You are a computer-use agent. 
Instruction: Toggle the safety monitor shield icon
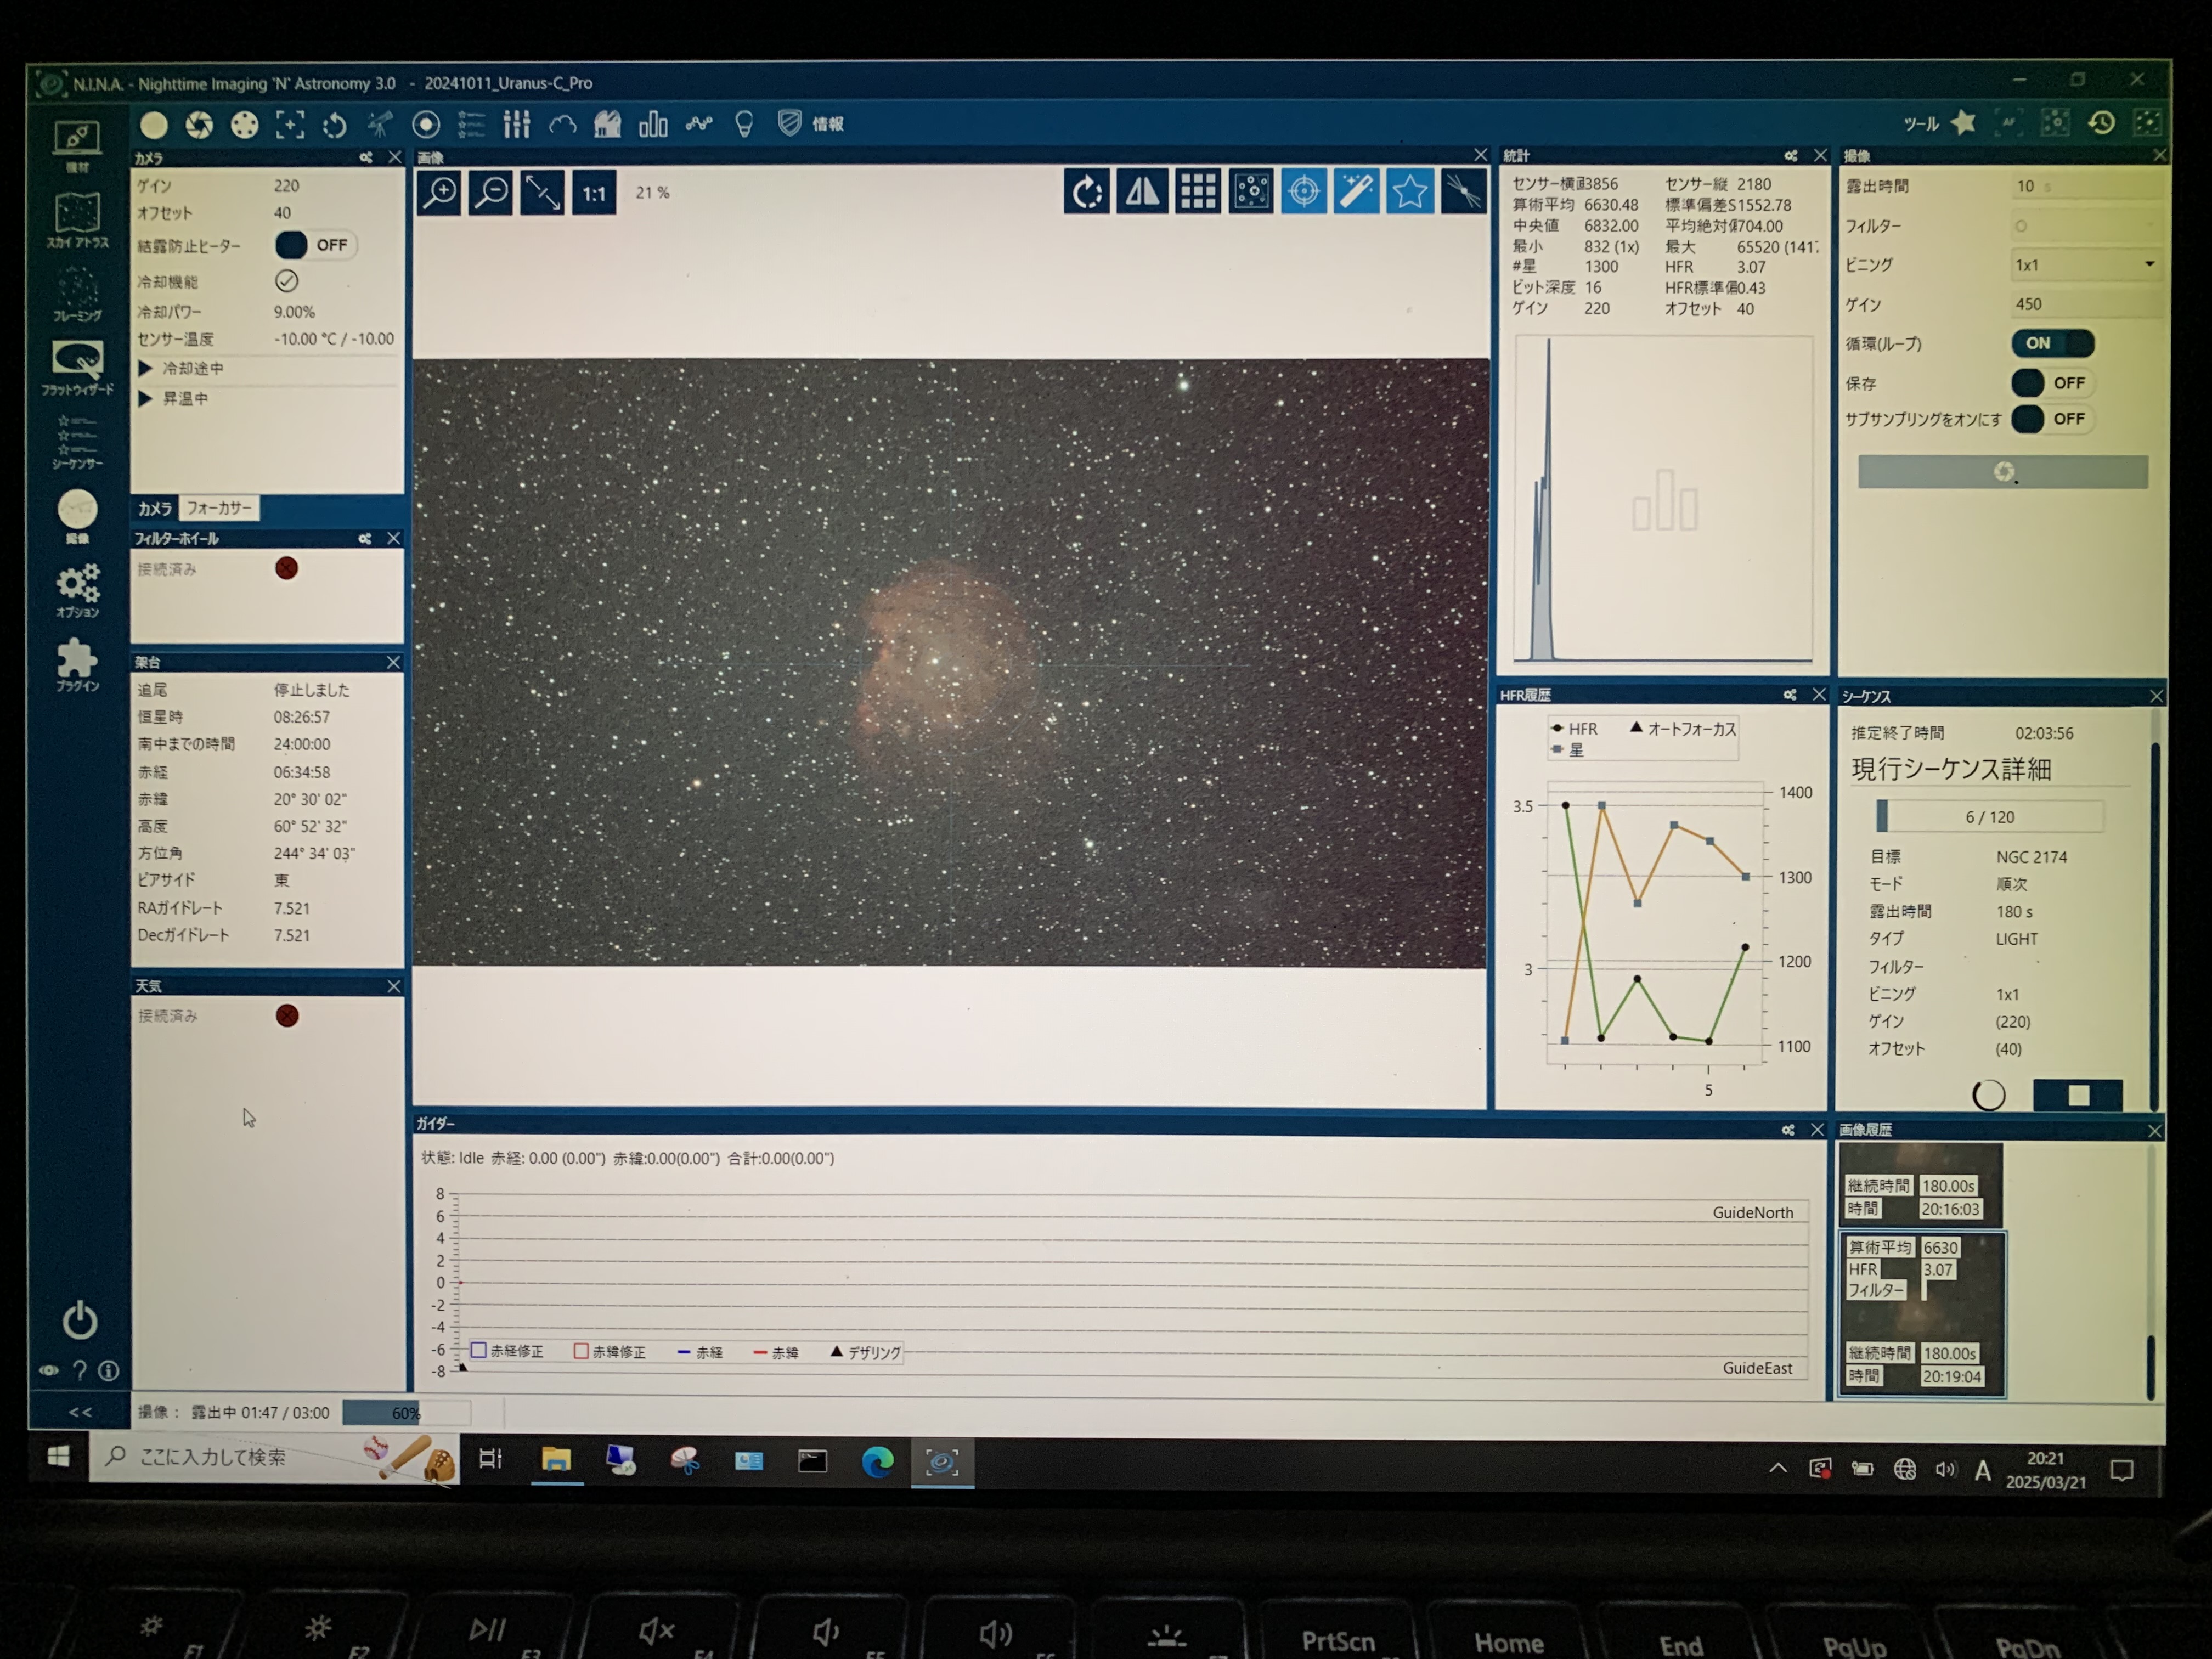(x=789, y=124)
